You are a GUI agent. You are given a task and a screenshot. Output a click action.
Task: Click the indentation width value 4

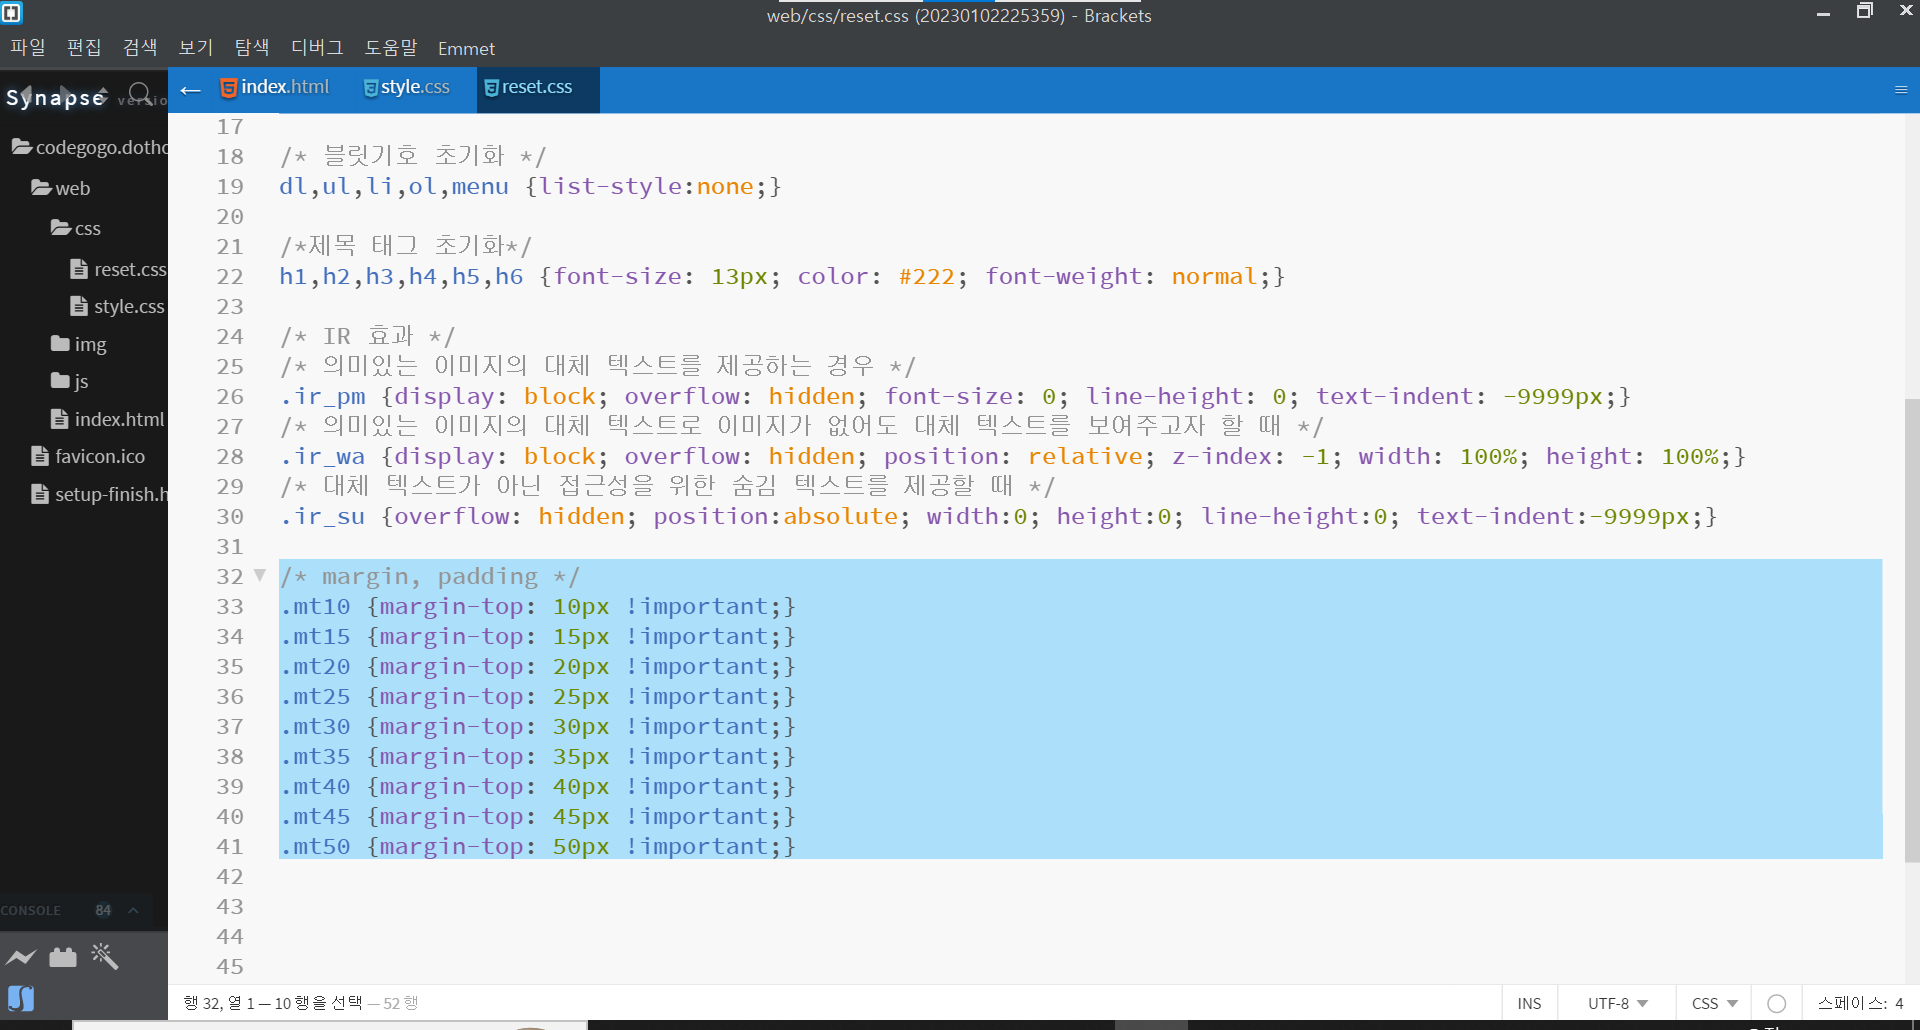[1899, 1003]
